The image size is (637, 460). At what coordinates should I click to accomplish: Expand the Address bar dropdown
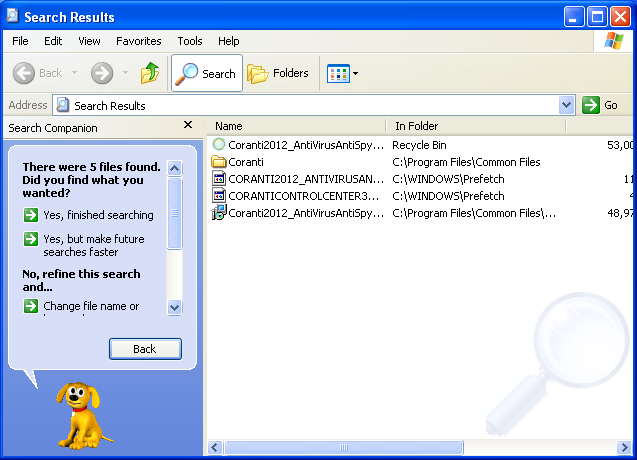(x=566, y=105)
